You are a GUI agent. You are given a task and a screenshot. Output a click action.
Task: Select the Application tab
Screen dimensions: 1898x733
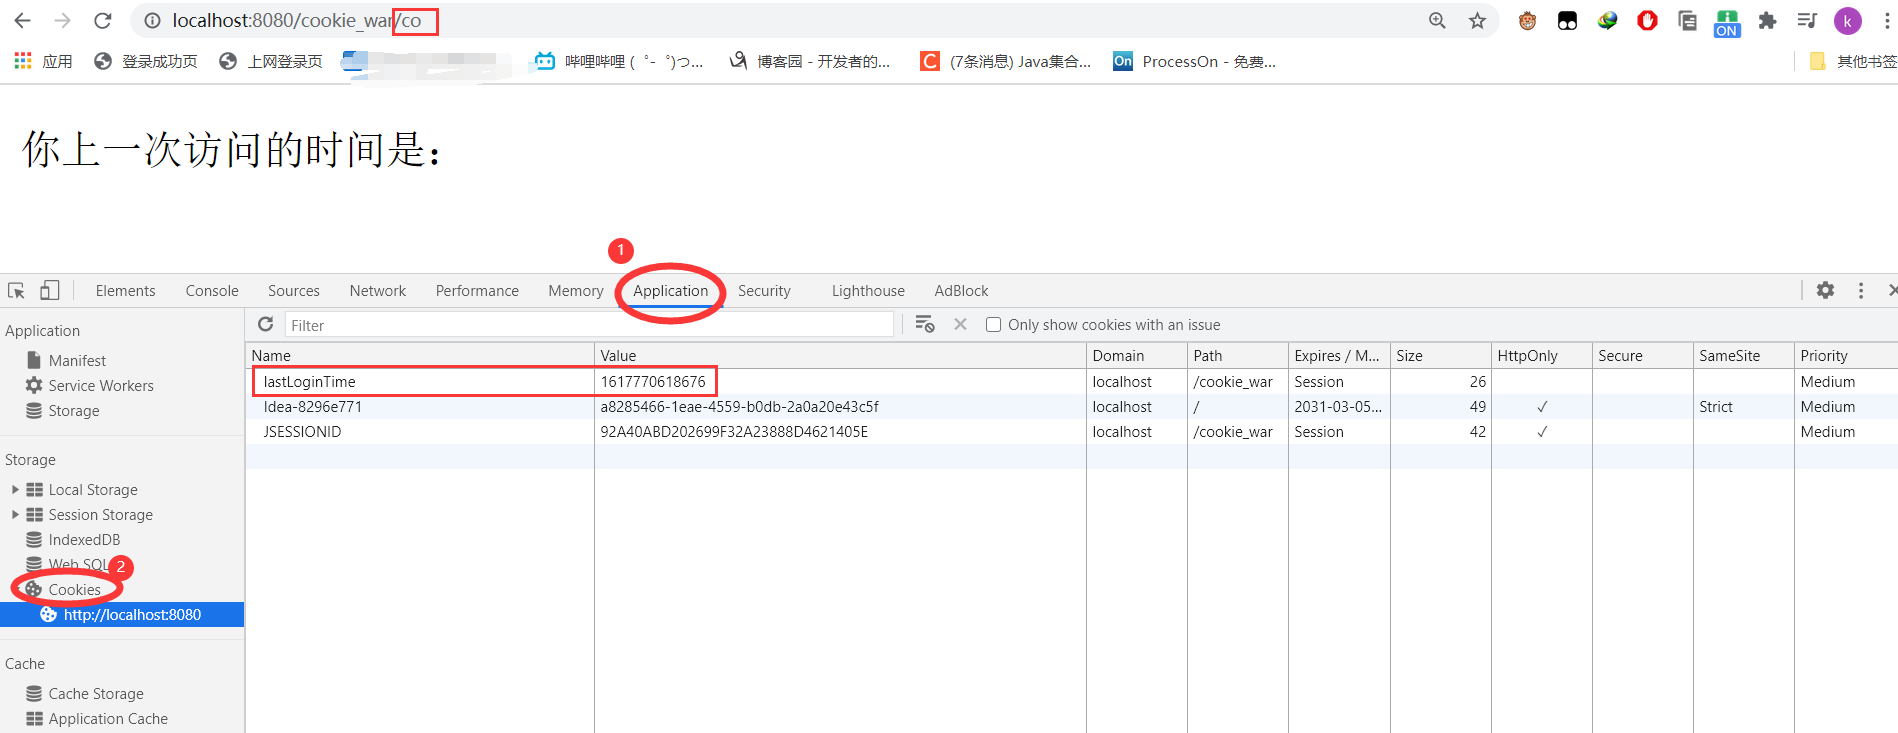tap(670, 291)
